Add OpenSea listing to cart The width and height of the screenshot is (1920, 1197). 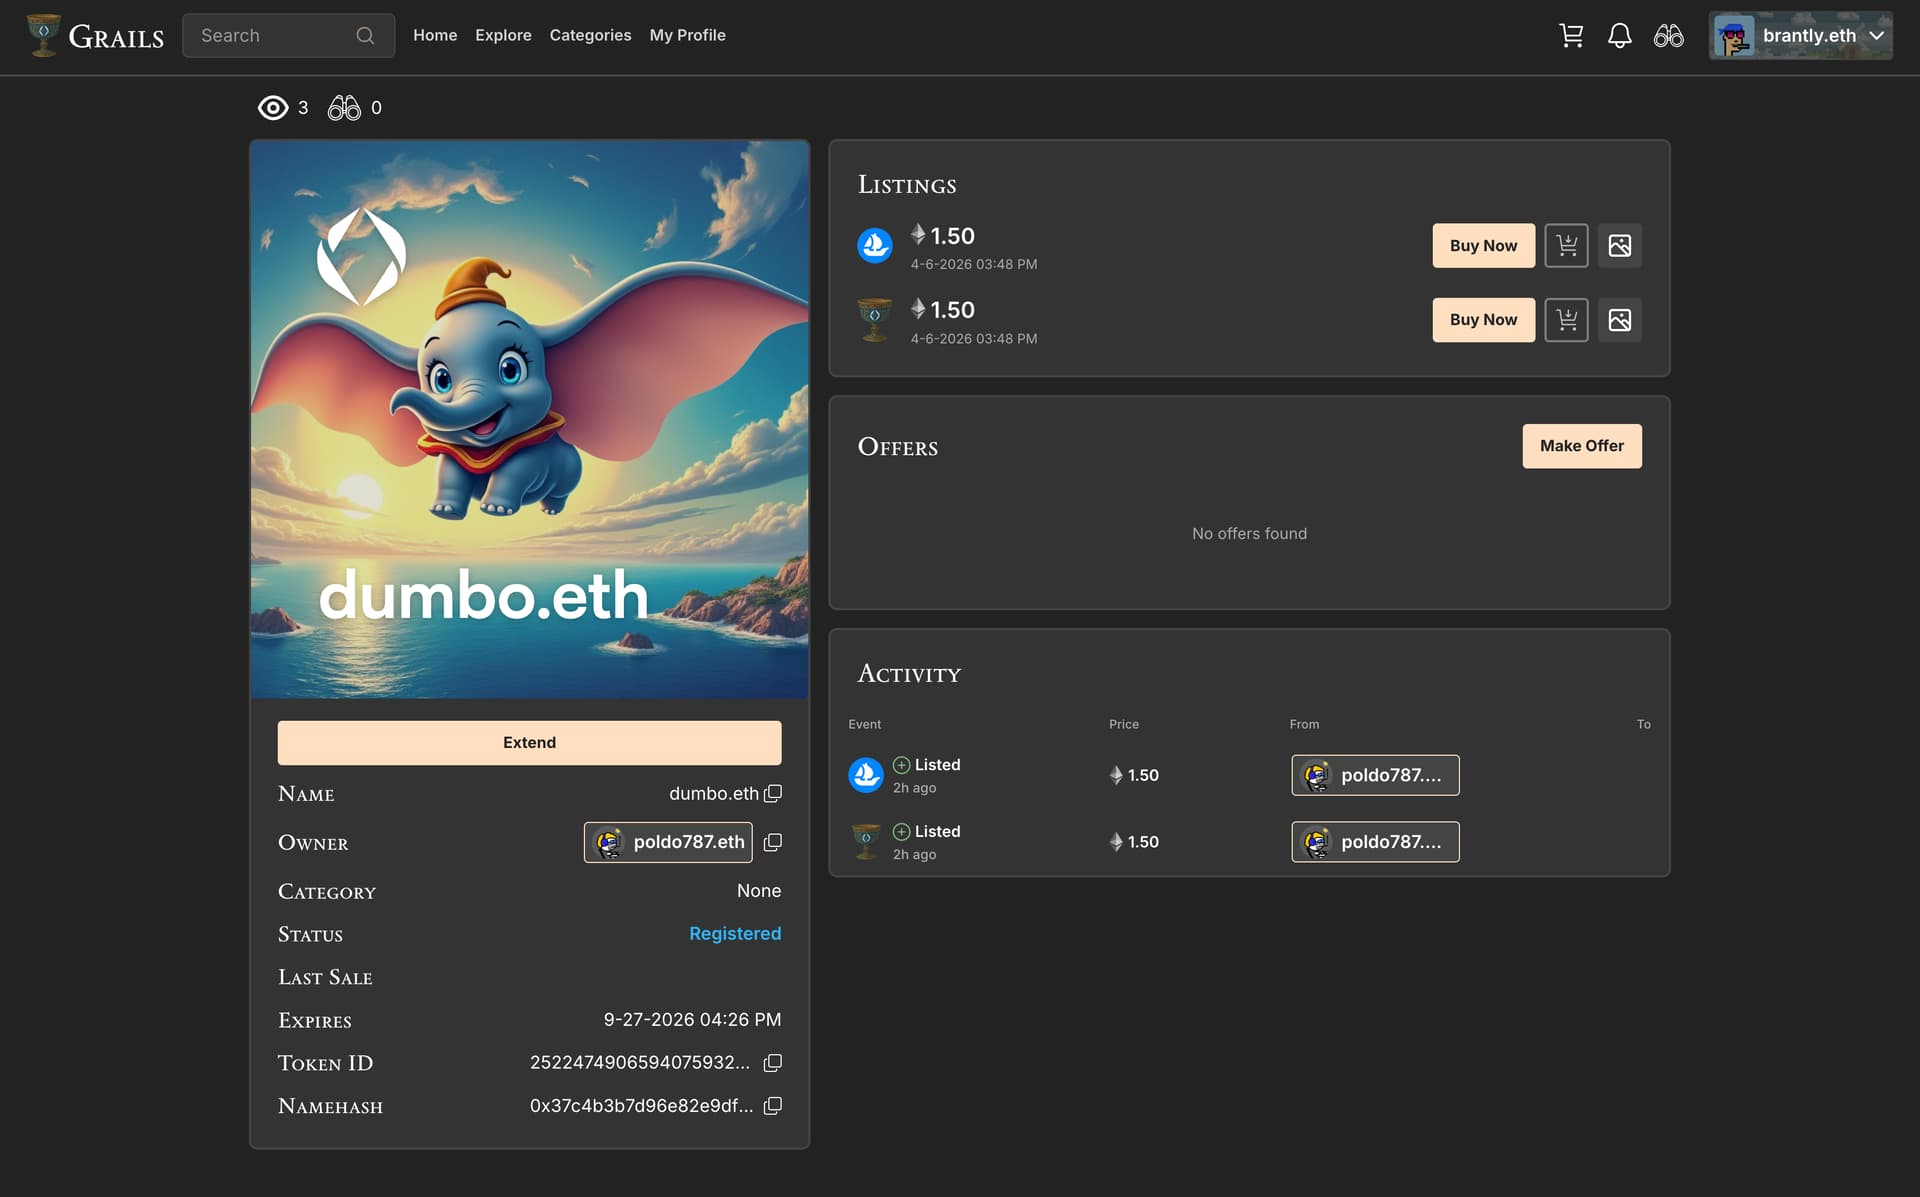pyautogui.click(x=1566, y=245)
